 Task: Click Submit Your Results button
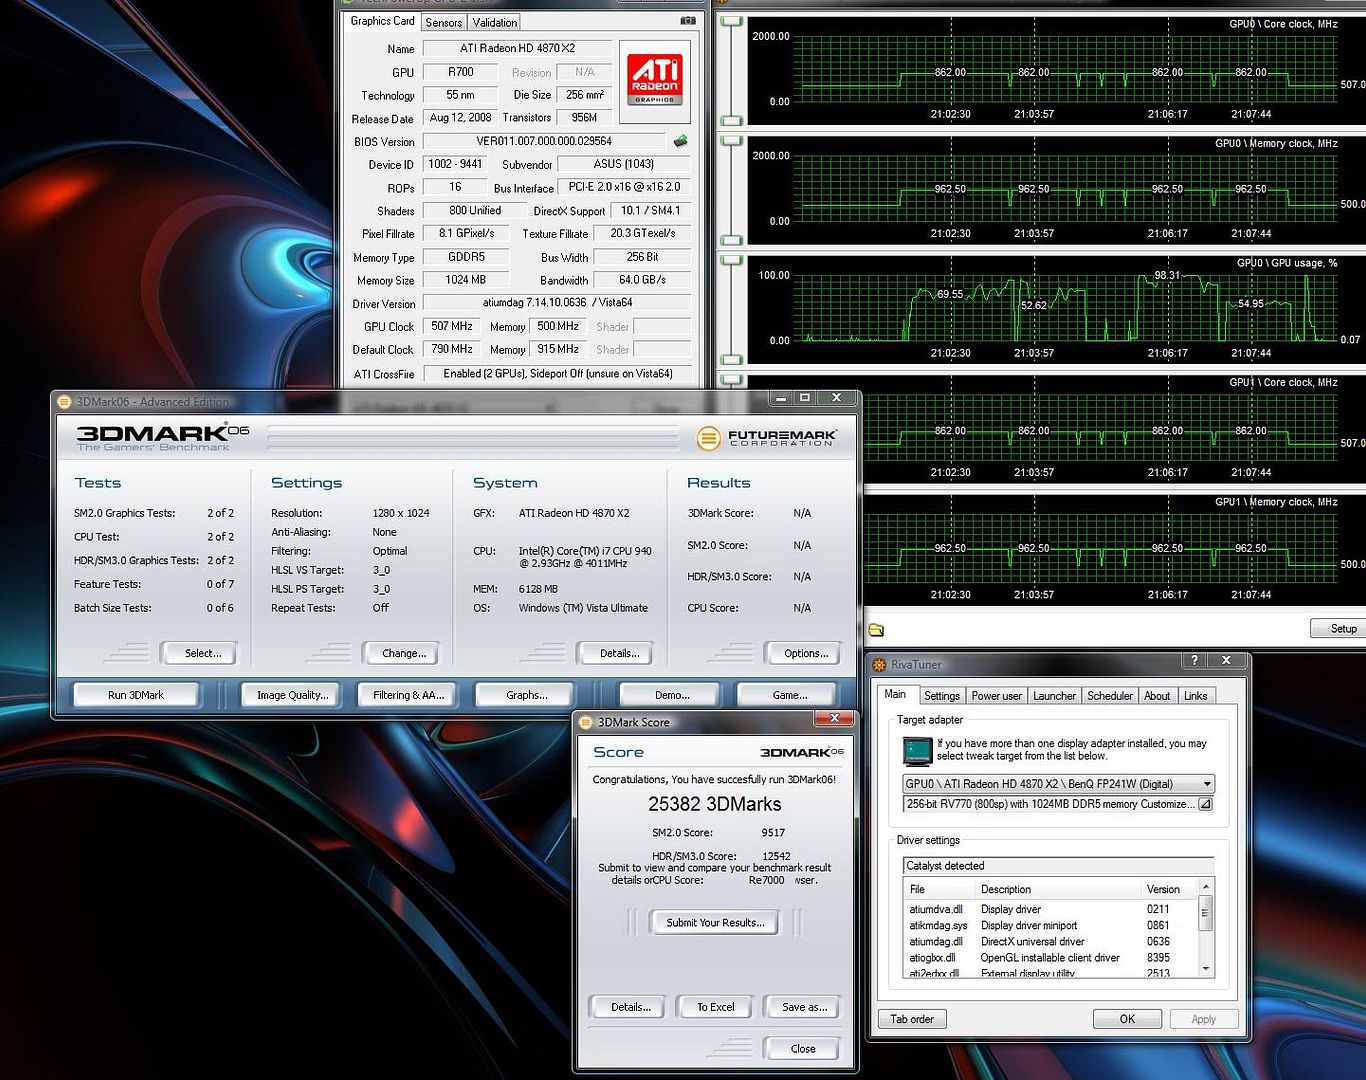point(715,923)
